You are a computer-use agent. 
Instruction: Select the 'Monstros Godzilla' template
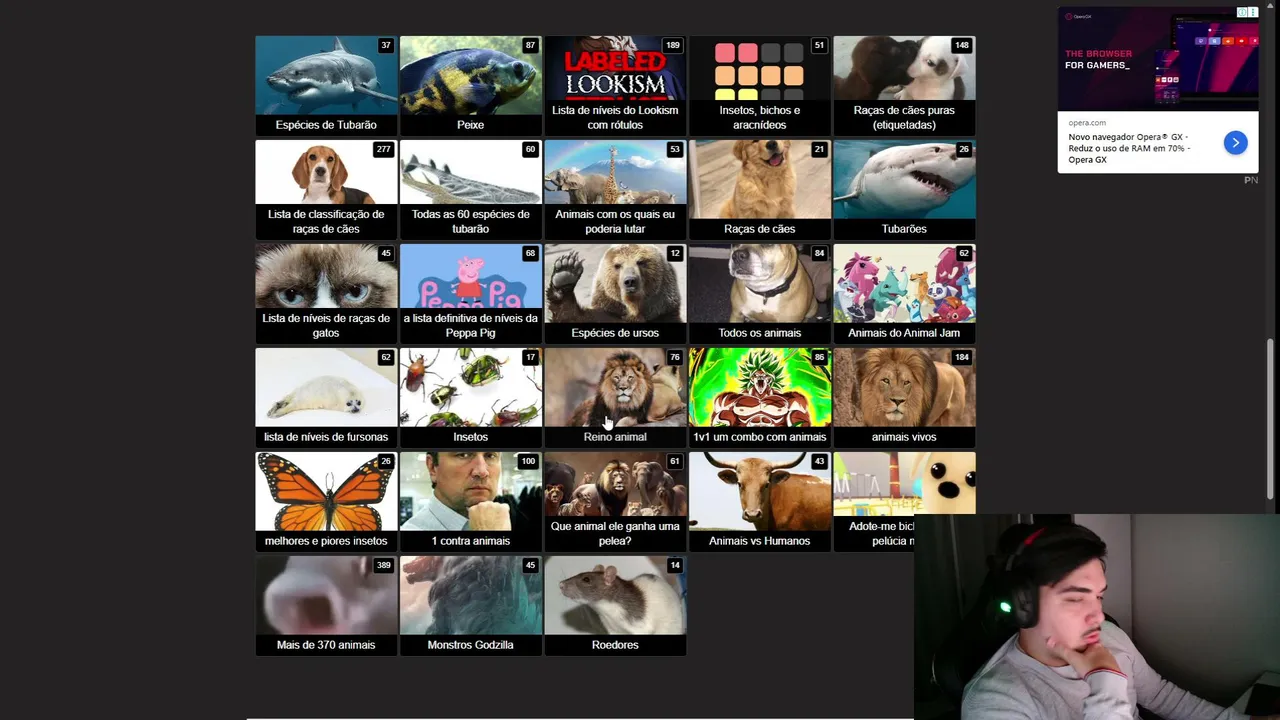click(x=470, y=605)
